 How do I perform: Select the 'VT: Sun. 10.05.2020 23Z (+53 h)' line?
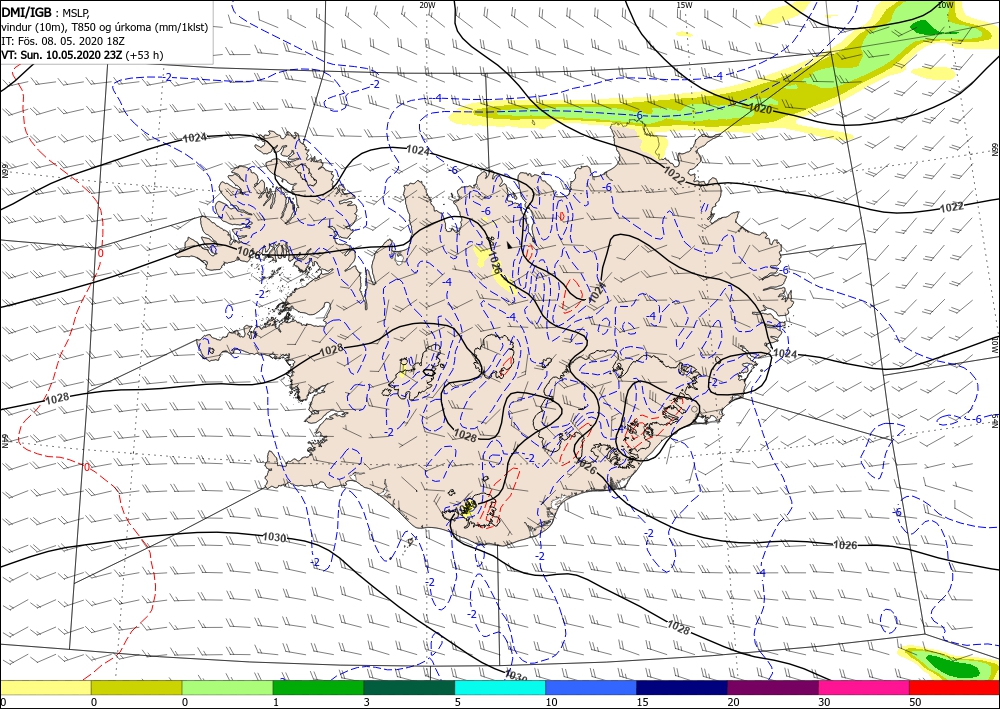[x=82, y=55]
